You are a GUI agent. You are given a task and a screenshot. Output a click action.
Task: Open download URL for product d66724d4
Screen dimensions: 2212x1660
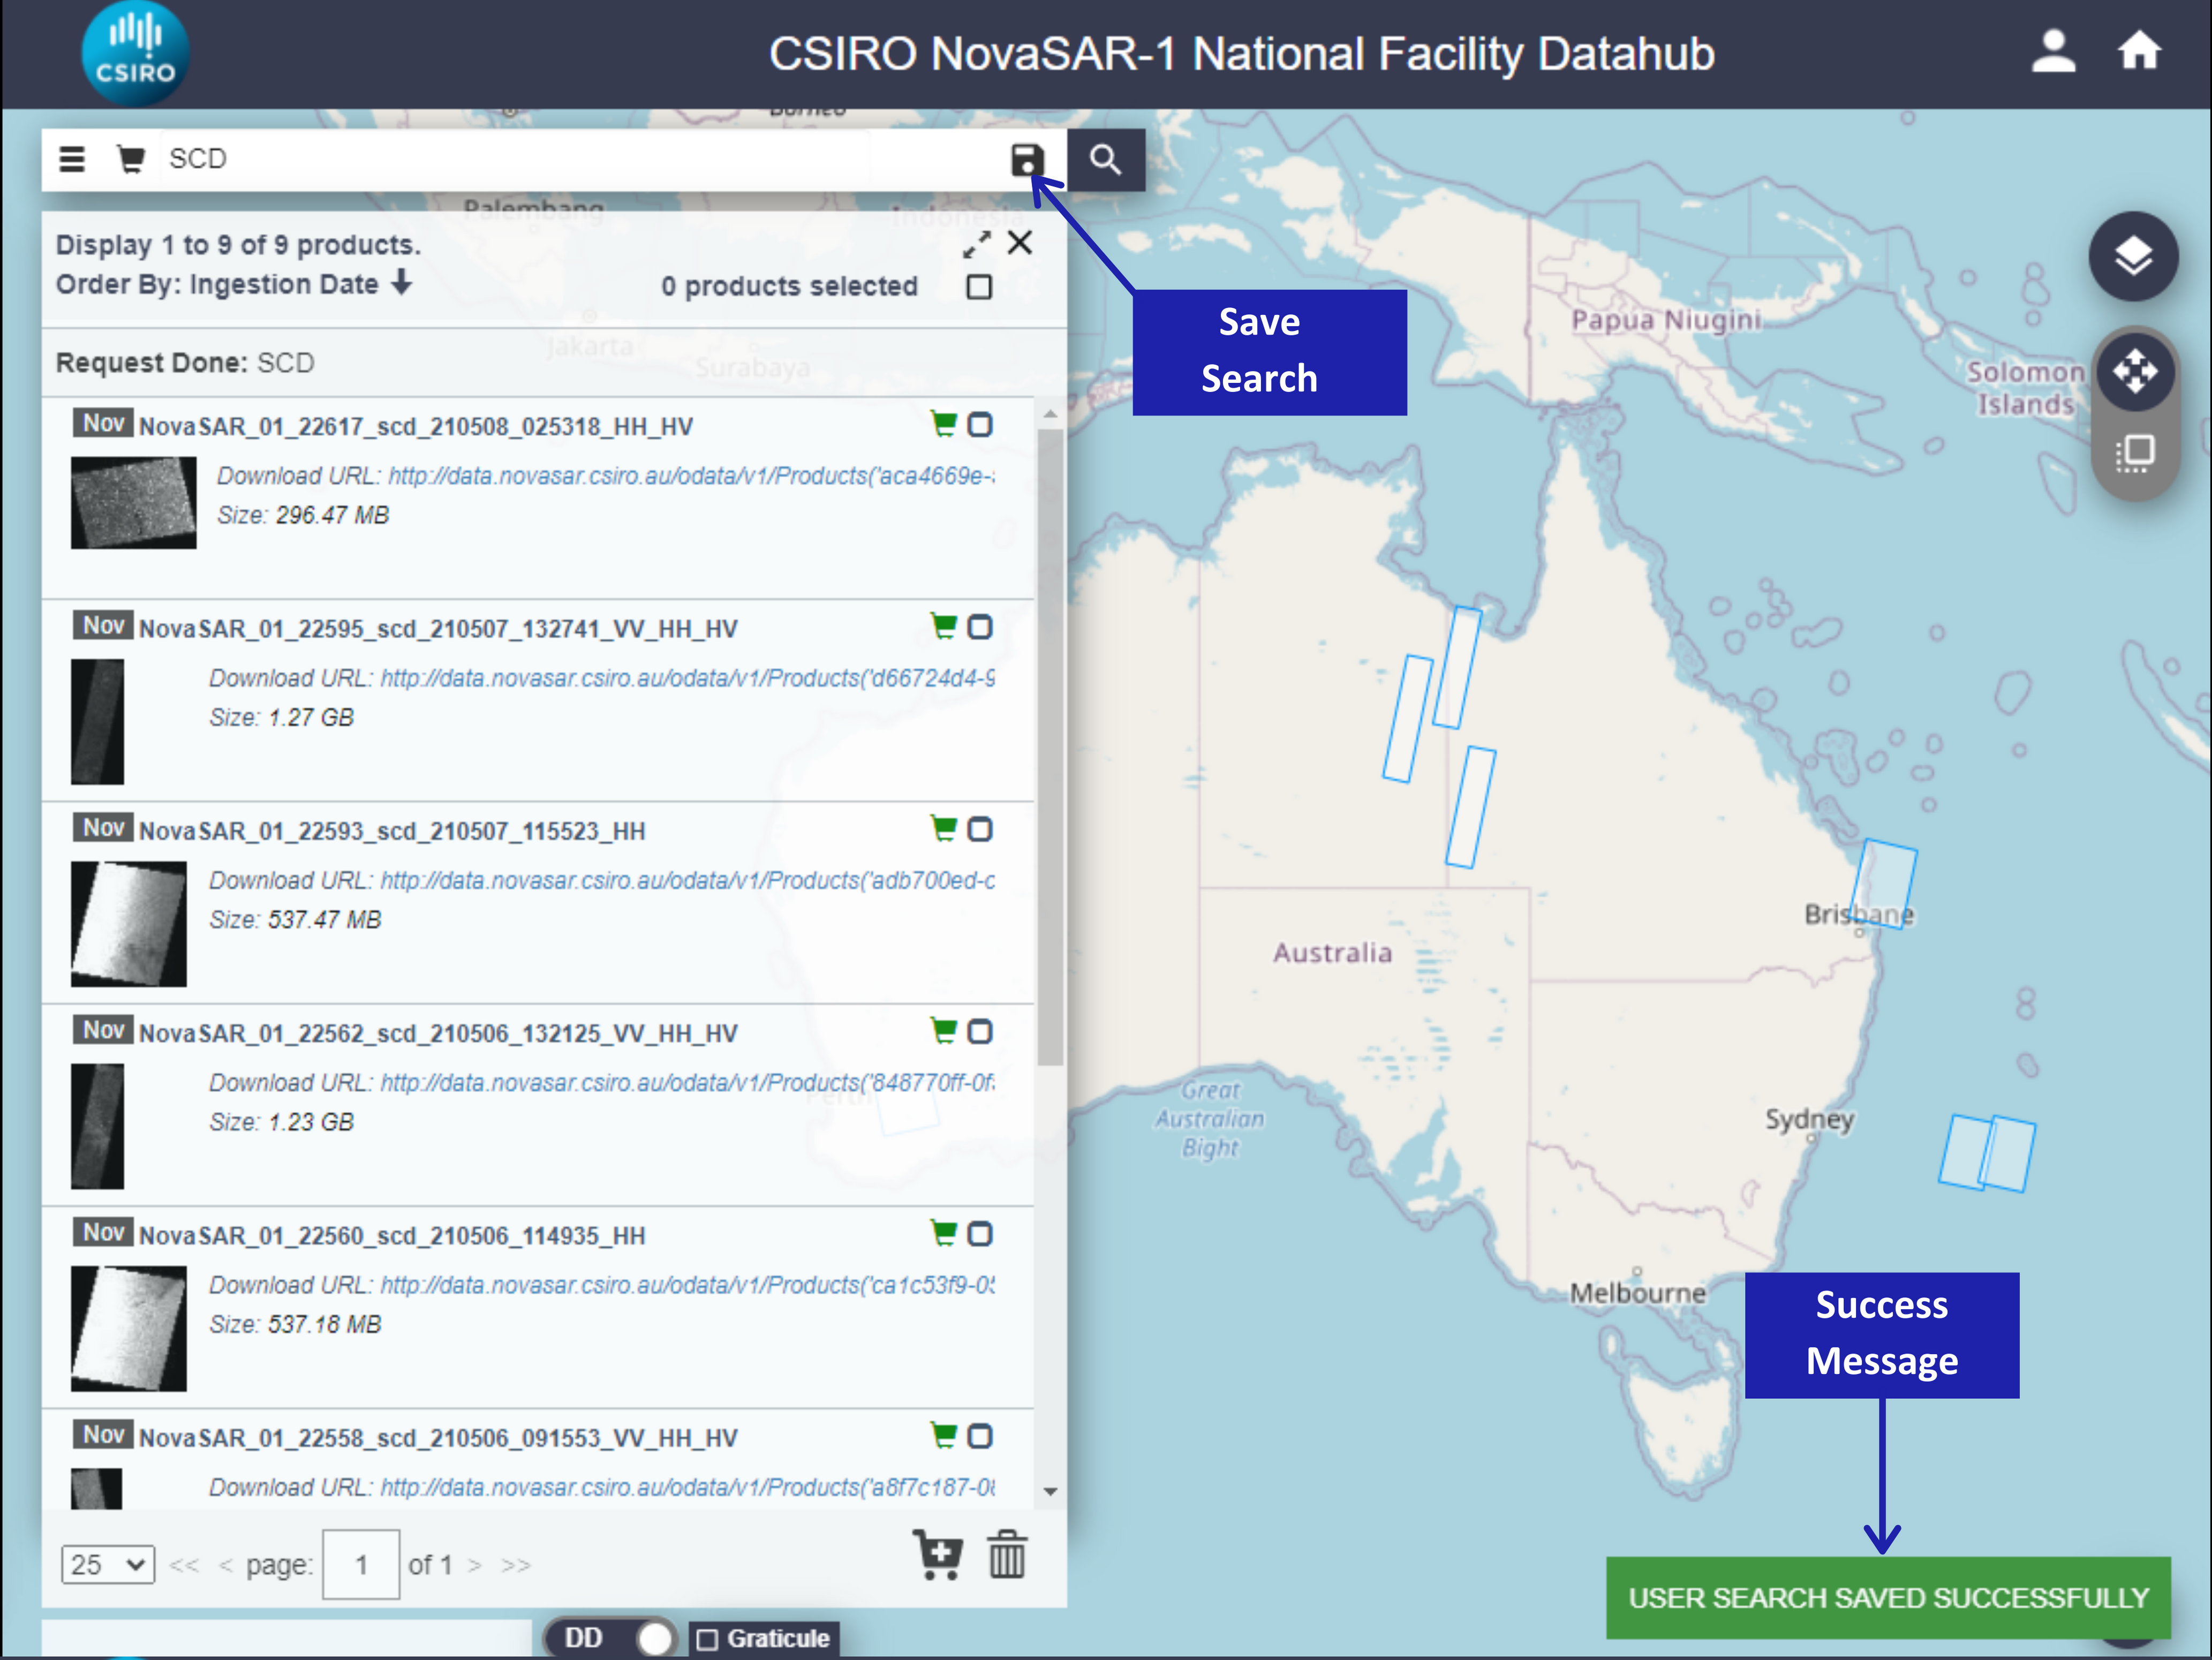pos(687,678)
